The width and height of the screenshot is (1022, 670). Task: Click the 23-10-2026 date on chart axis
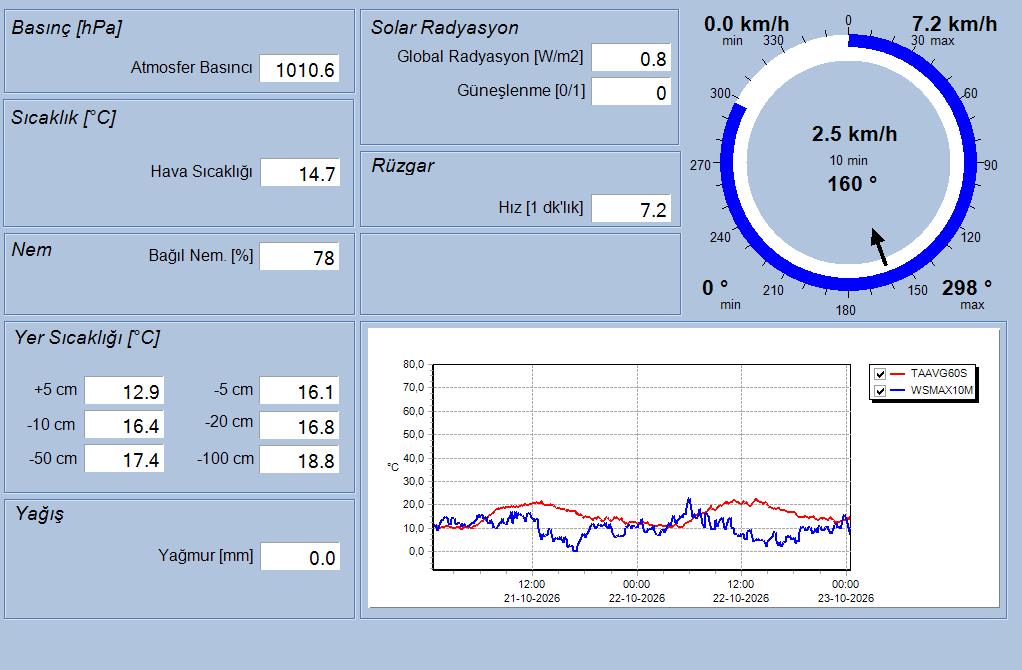tap(845, 598)
